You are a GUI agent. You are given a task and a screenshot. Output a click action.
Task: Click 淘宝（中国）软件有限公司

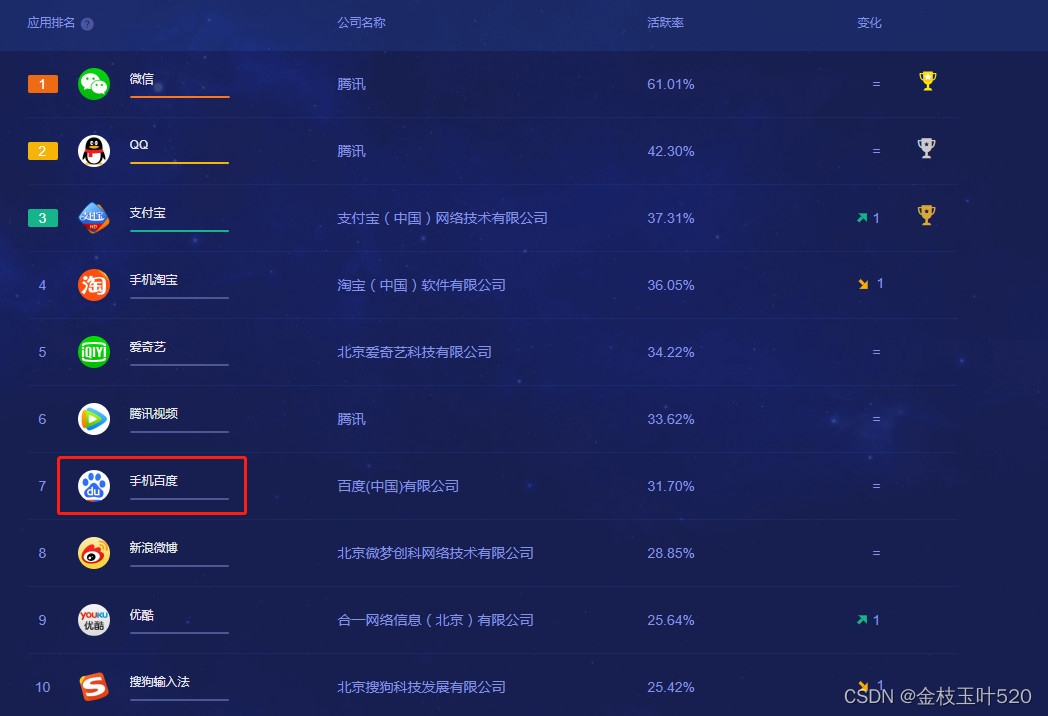pos(421,285)
